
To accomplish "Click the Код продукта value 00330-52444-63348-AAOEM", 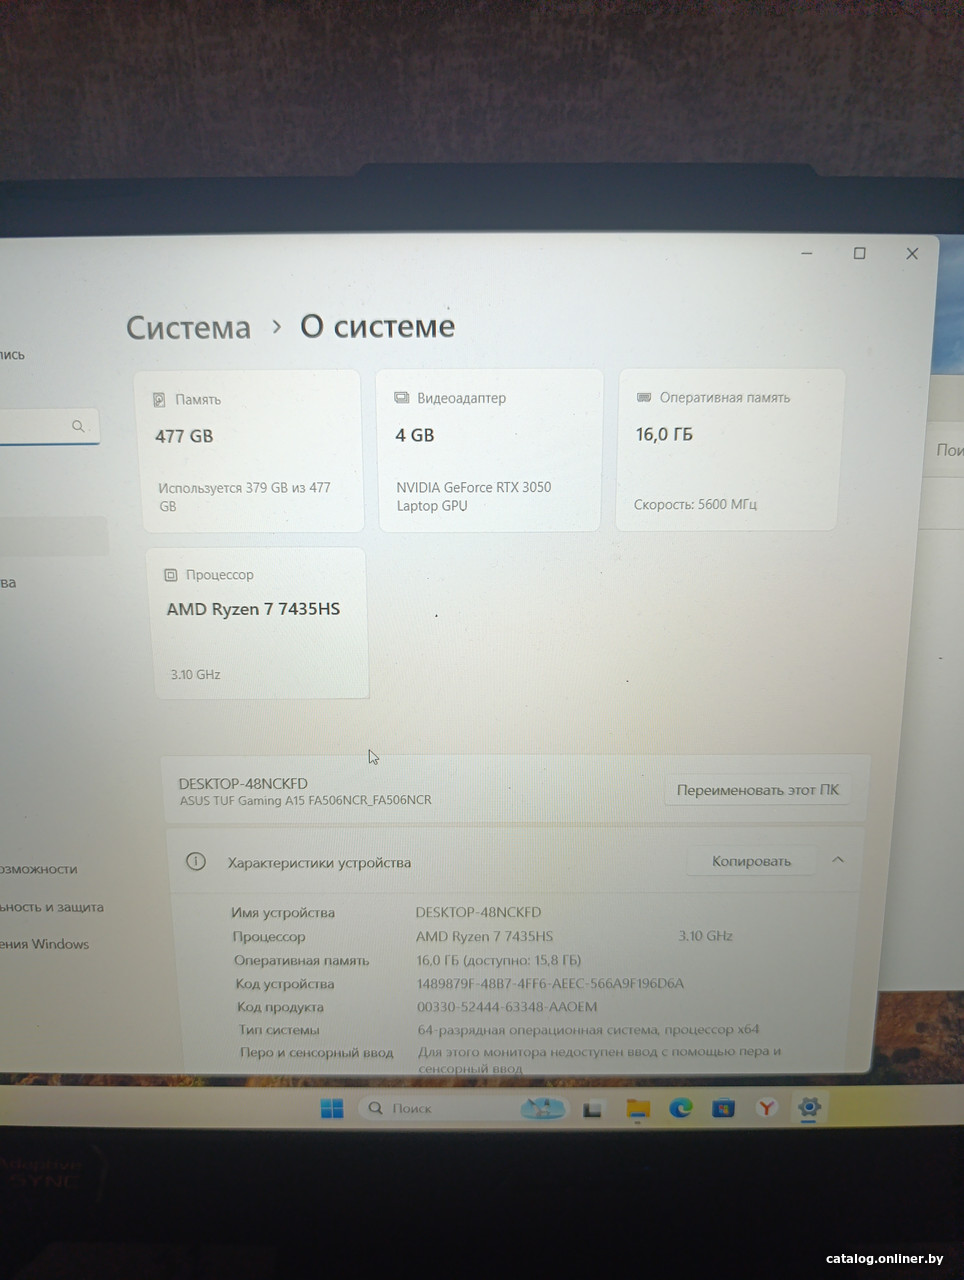I will pos(507,1007).
